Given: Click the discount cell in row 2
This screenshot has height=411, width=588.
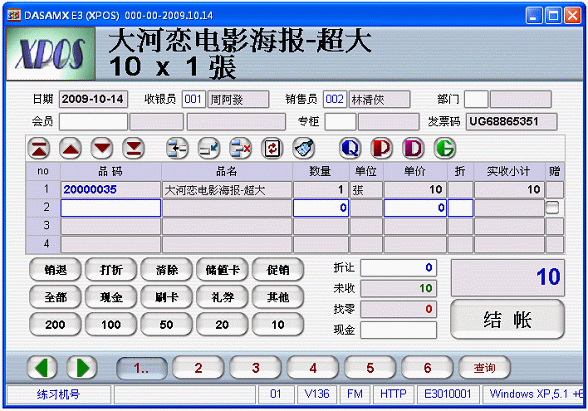Looking at the screenshot, I should [x=460, y=208].
